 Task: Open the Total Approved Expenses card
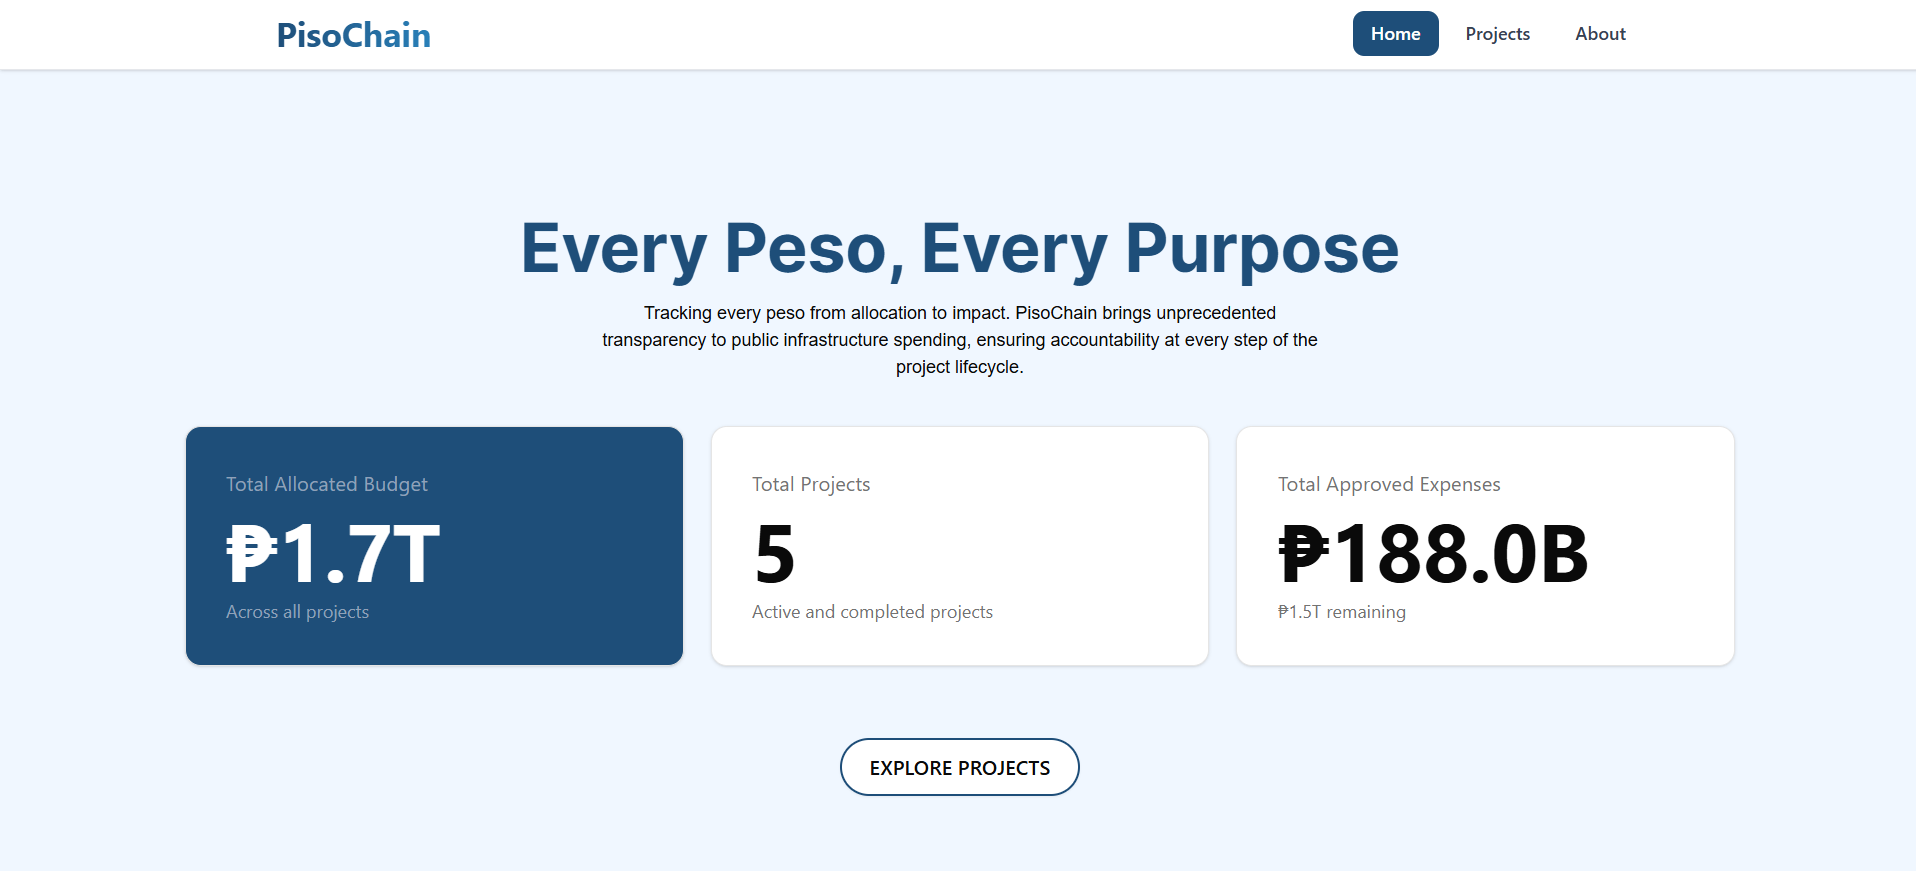click(x=1485, y=546)
